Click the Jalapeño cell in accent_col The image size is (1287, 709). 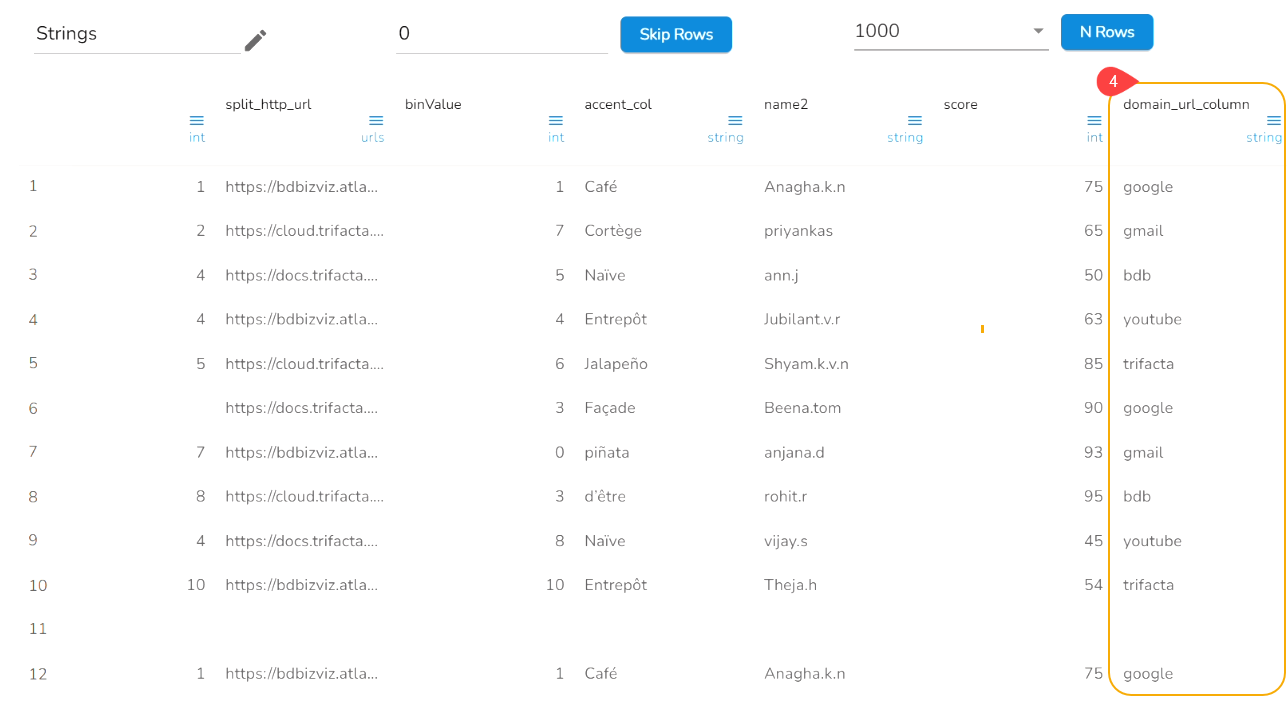(x=616, y=364)
